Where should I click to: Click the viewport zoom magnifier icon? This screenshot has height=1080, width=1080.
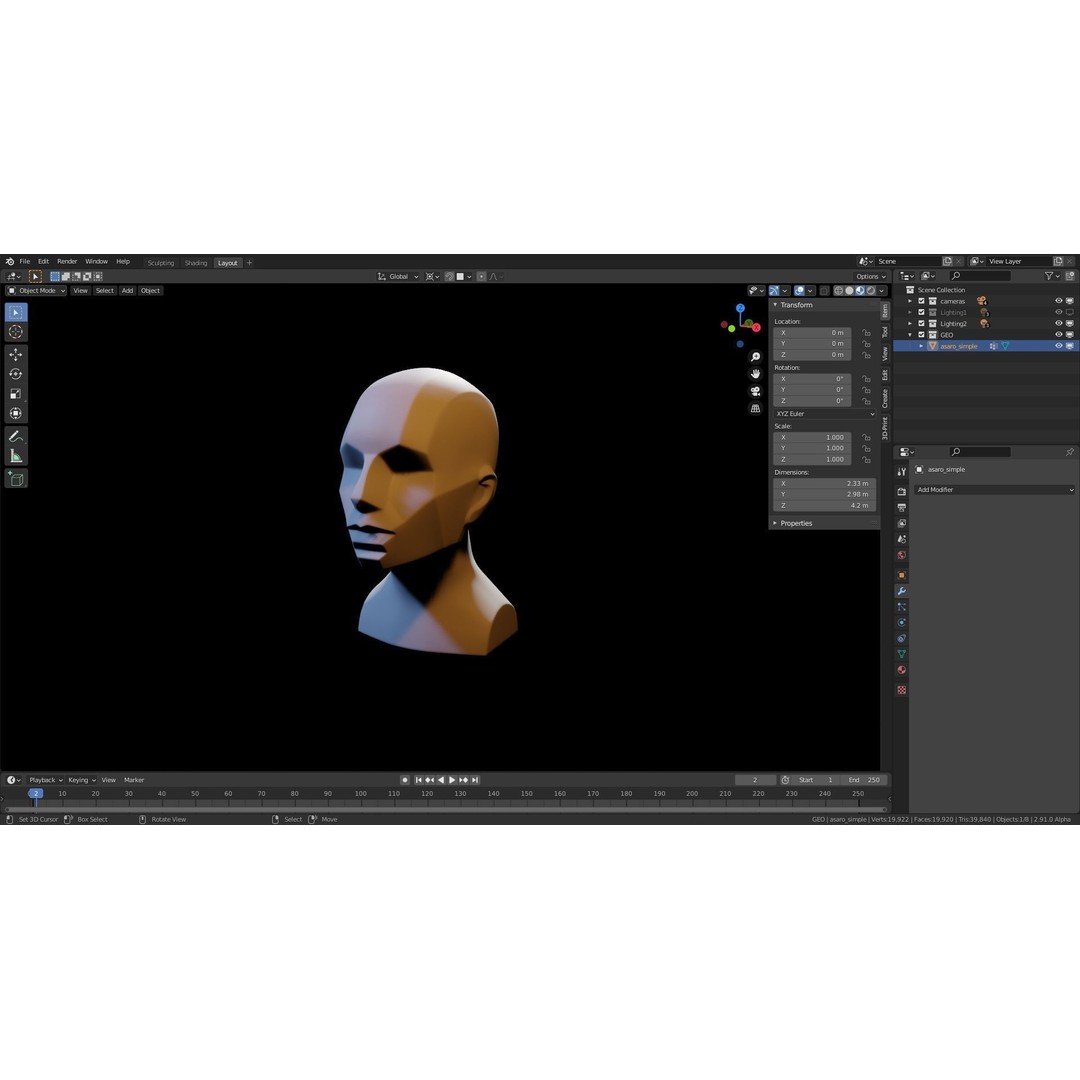click(x=755, y=357)
